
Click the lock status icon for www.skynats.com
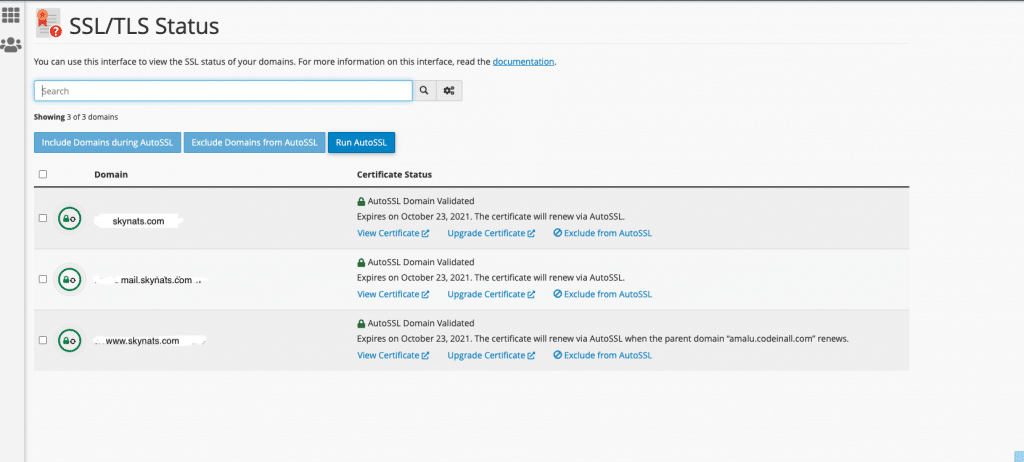(69, 340)
